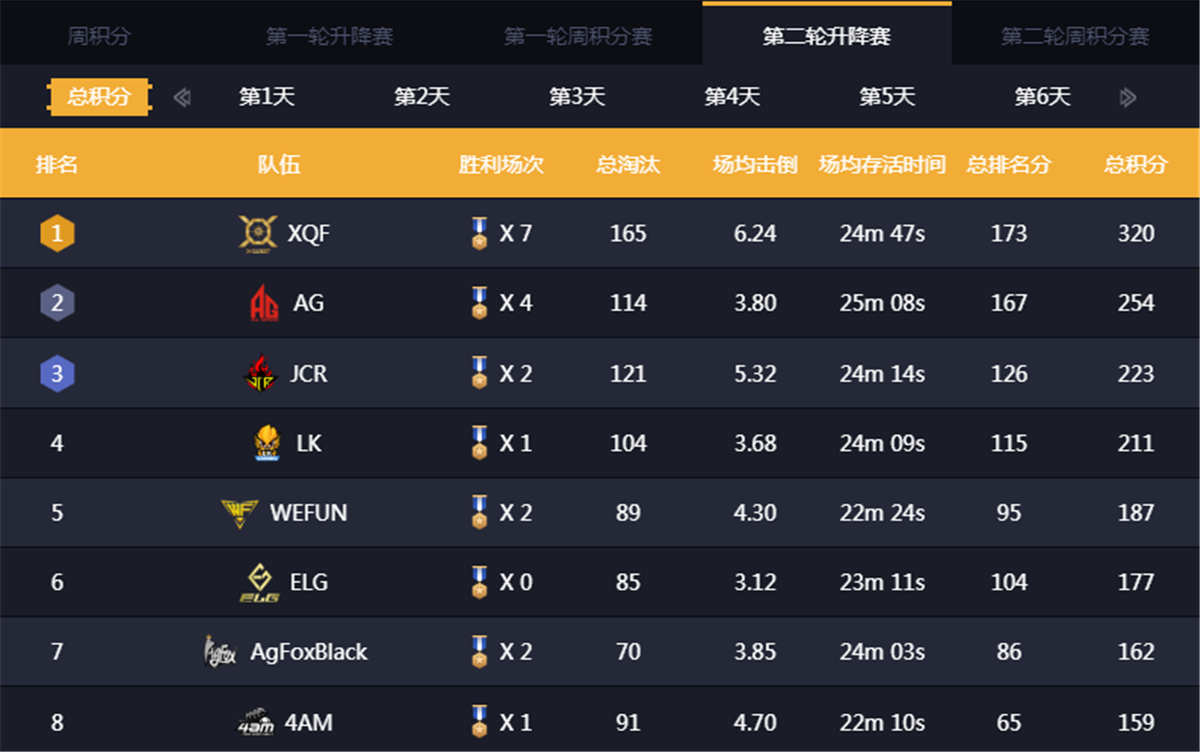Image resolution: width=1200 pixels, height=752 pixels.
Task: Click the gold rank 1 hexagon badge
Action: [57, 234]
